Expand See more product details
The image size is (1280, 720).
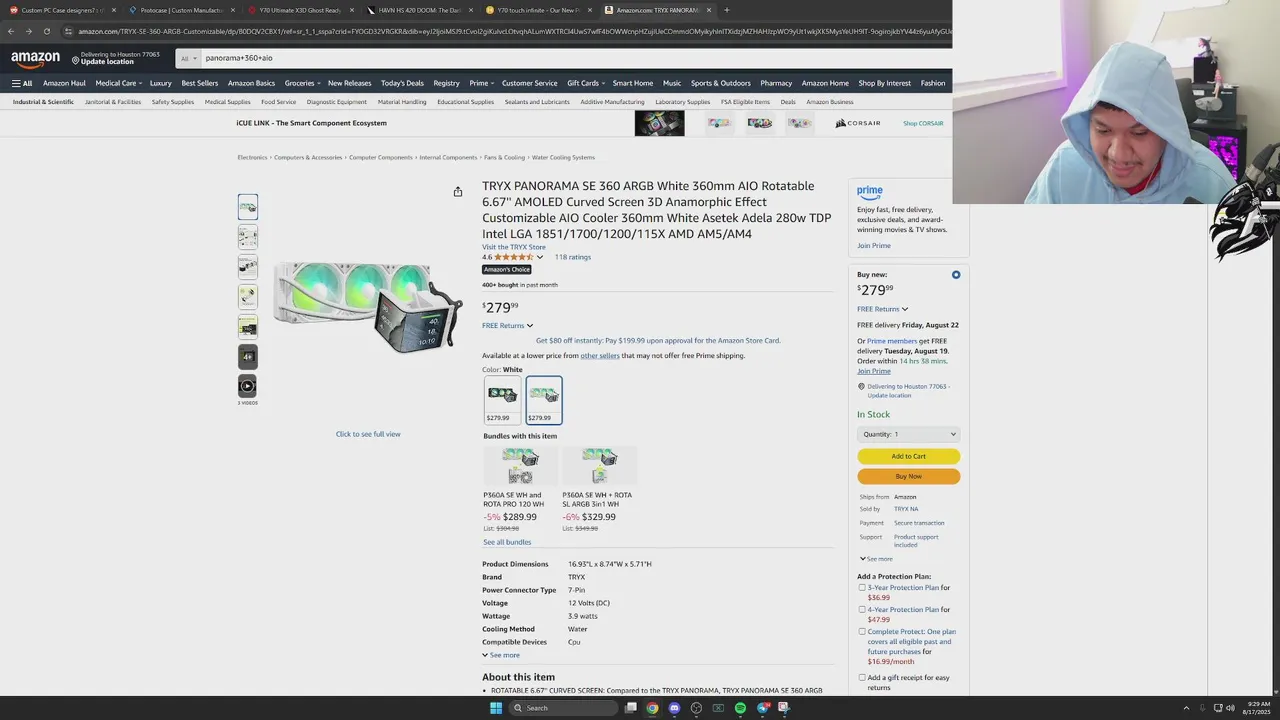[x=501, y=655]
